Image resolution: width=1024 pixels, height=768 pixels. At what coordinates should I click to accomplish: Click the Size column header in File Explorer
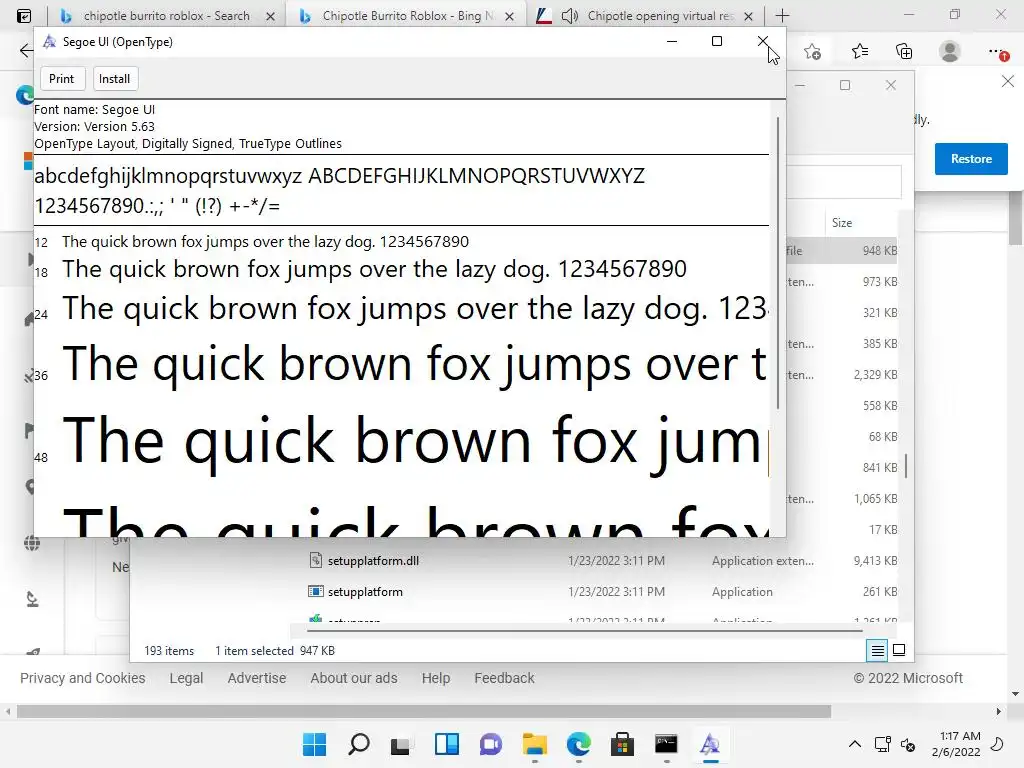pos(842,223)
